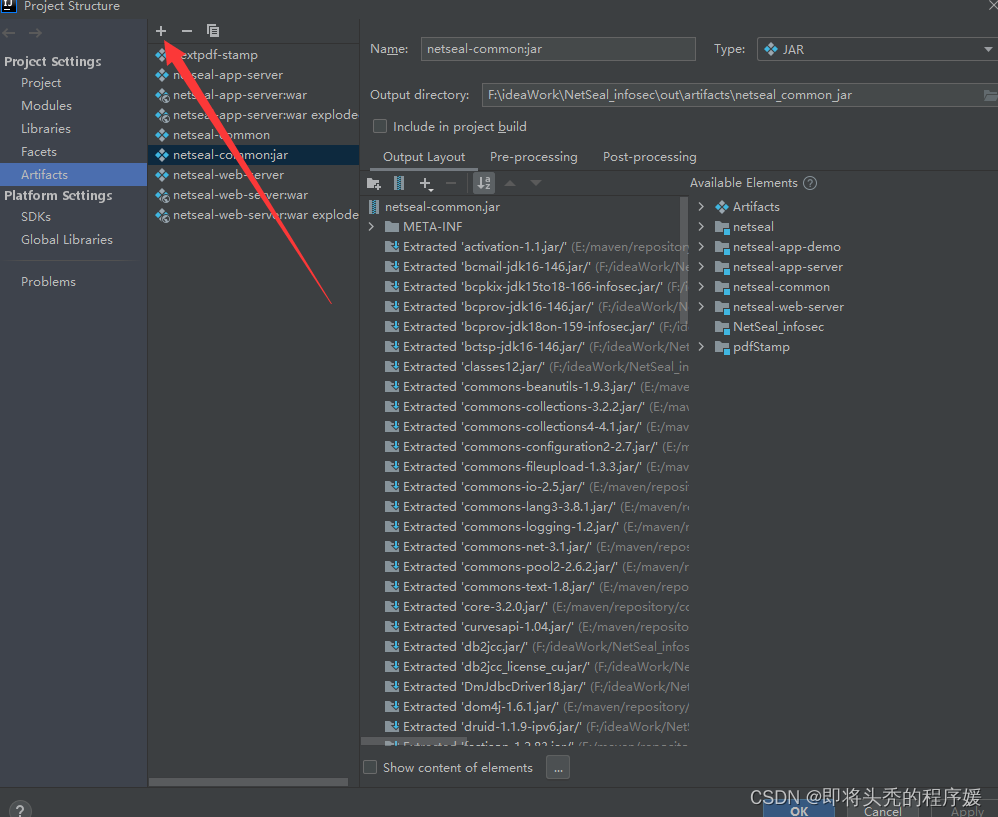Expand the netseal-app-demo node

tap(701, 247)
